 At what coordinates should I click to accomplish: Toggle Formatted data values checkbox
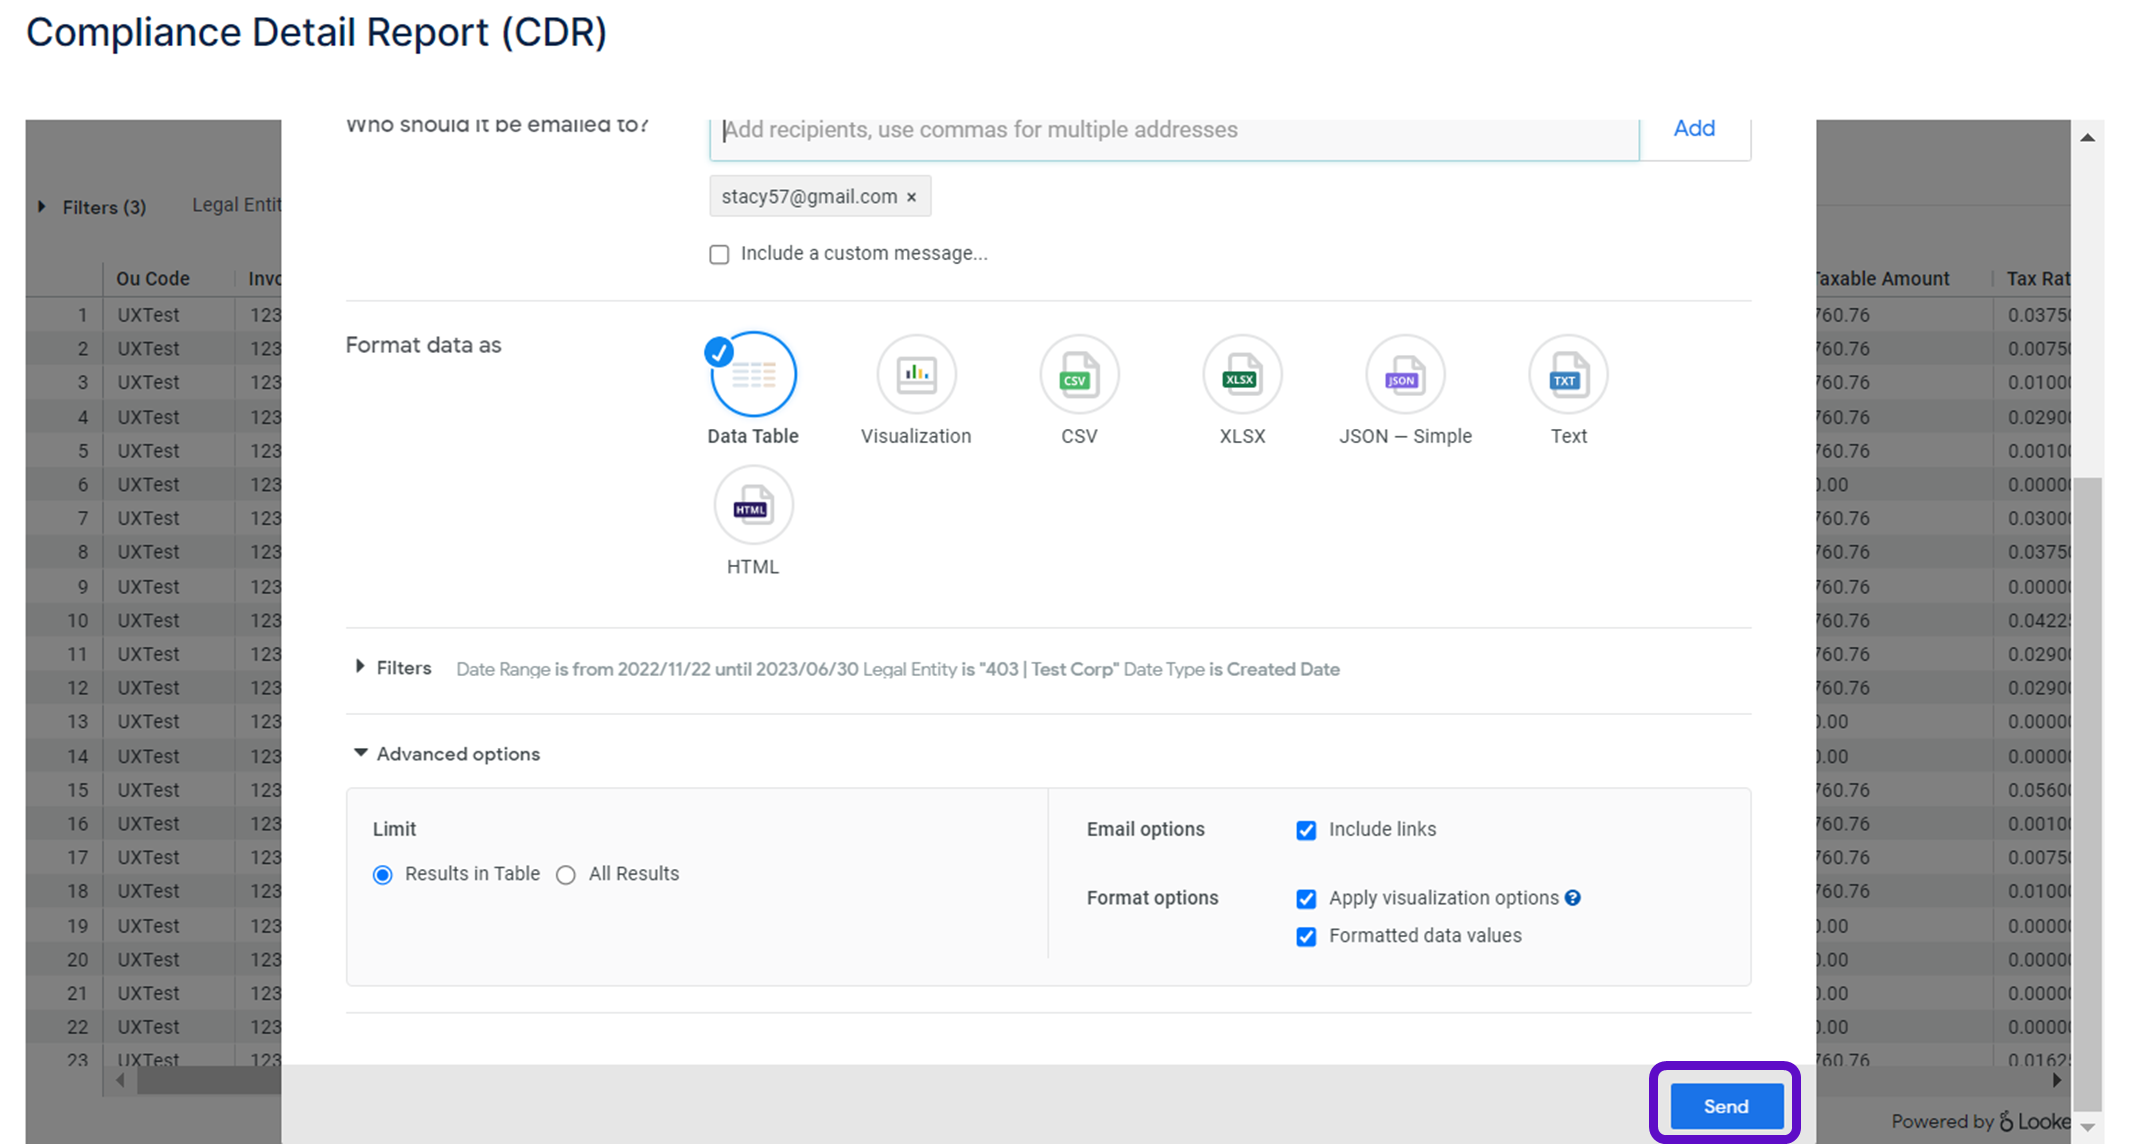click(1306, 937)
